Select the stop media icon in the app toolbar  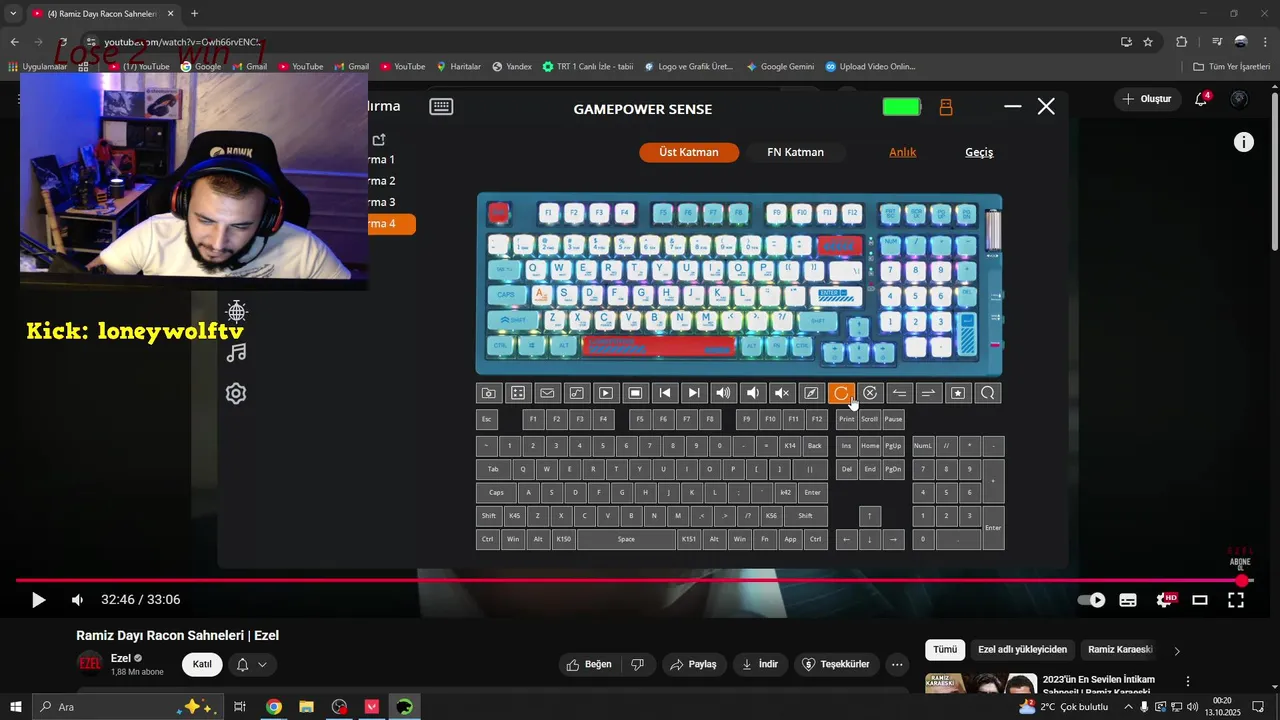point(635,393)
